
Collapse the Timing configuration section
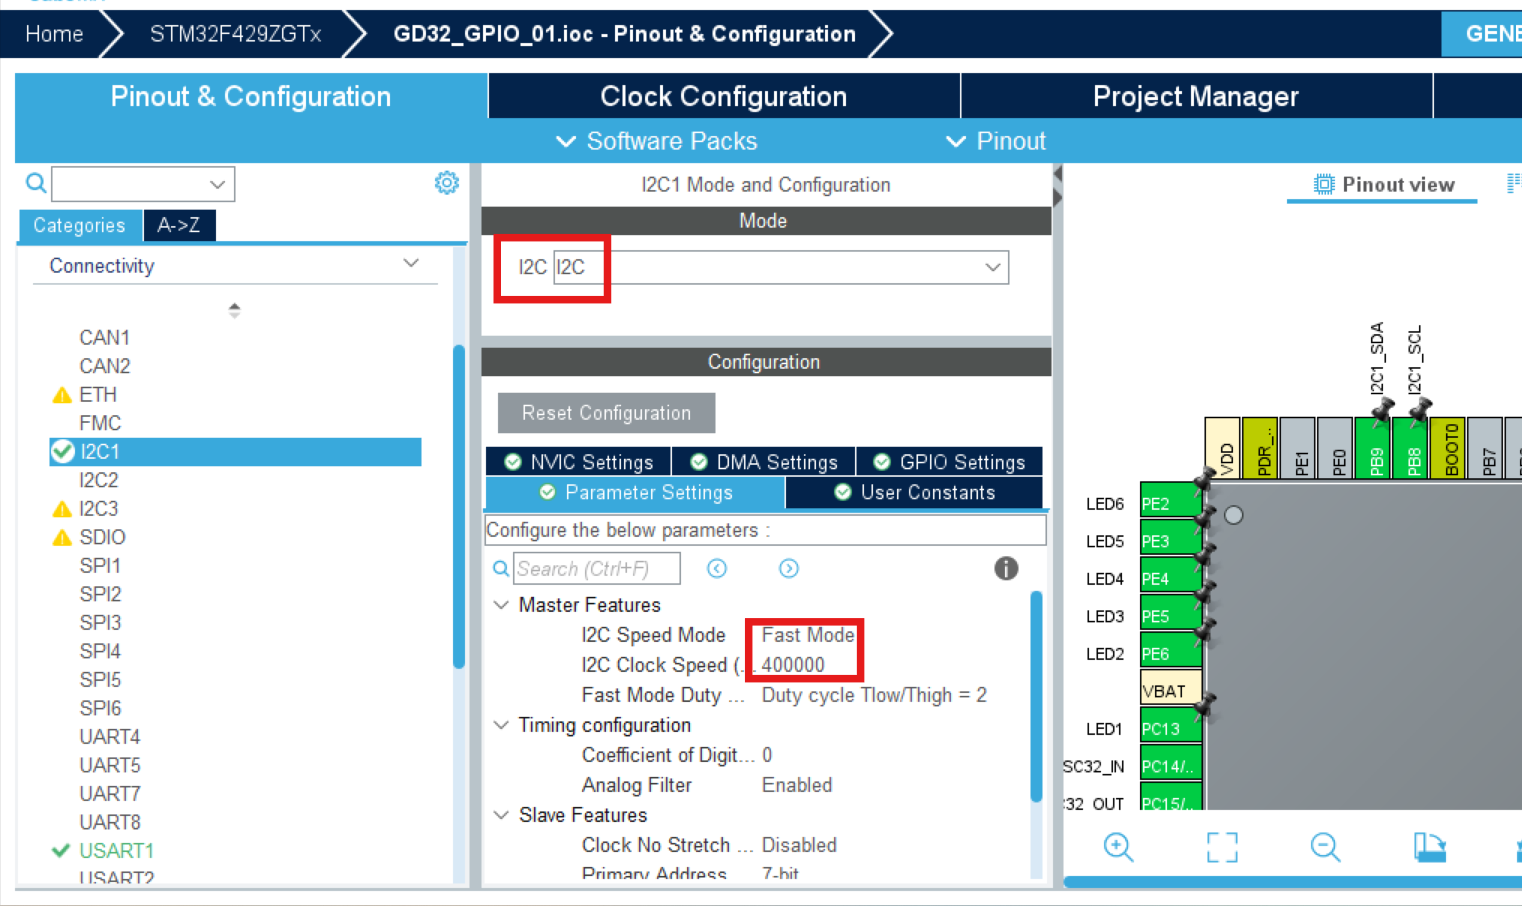(502, 725)
